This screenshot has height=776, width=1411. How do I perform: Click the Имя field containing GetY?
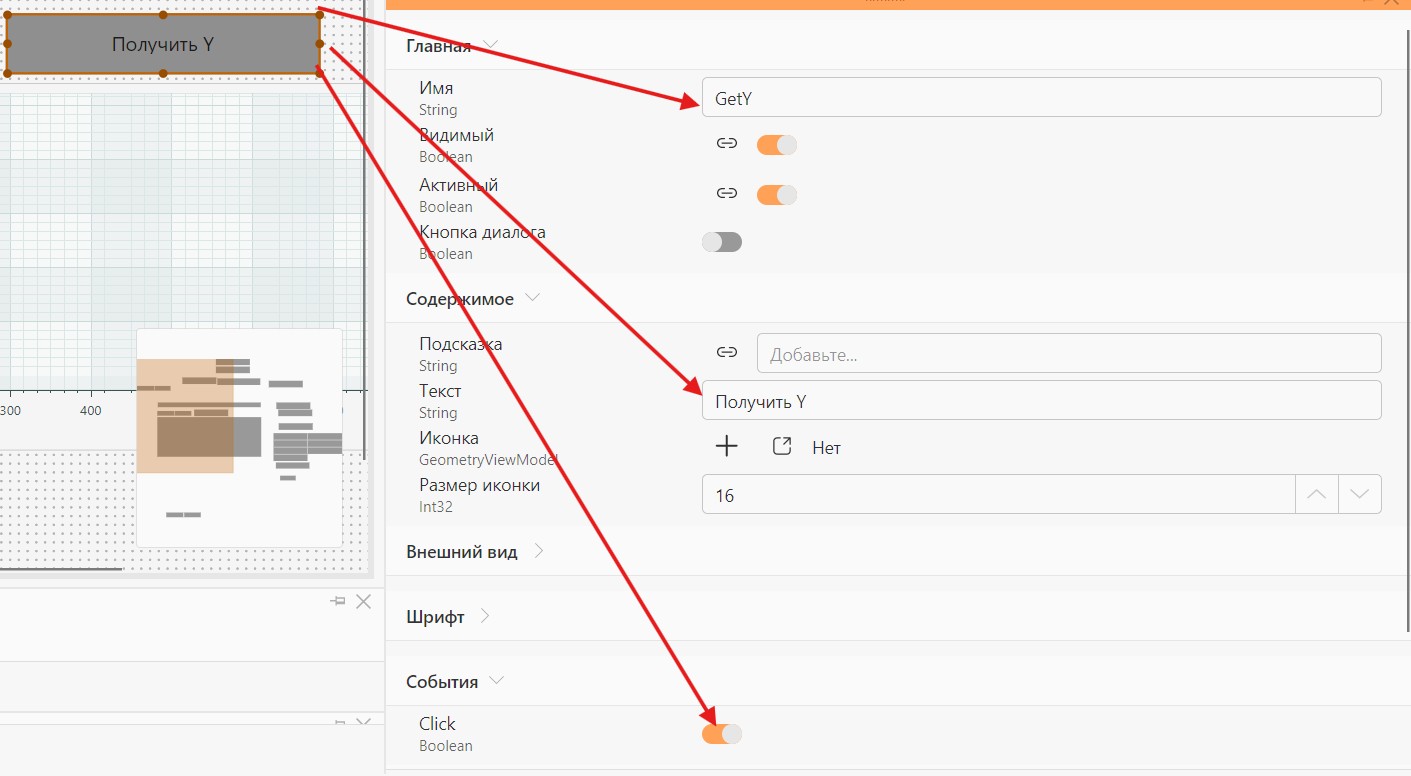(1042, 97)
